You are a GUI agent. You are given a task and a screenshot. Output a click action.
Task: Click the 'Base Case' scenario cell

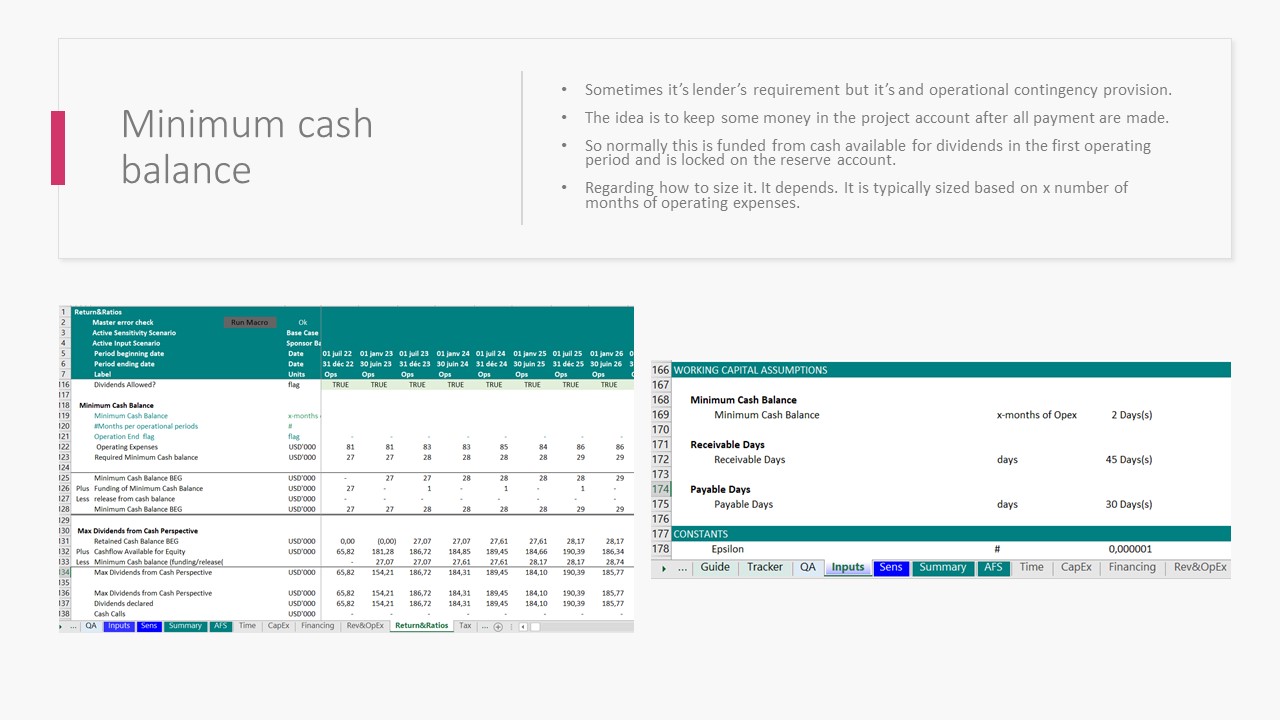click(302, 333)
